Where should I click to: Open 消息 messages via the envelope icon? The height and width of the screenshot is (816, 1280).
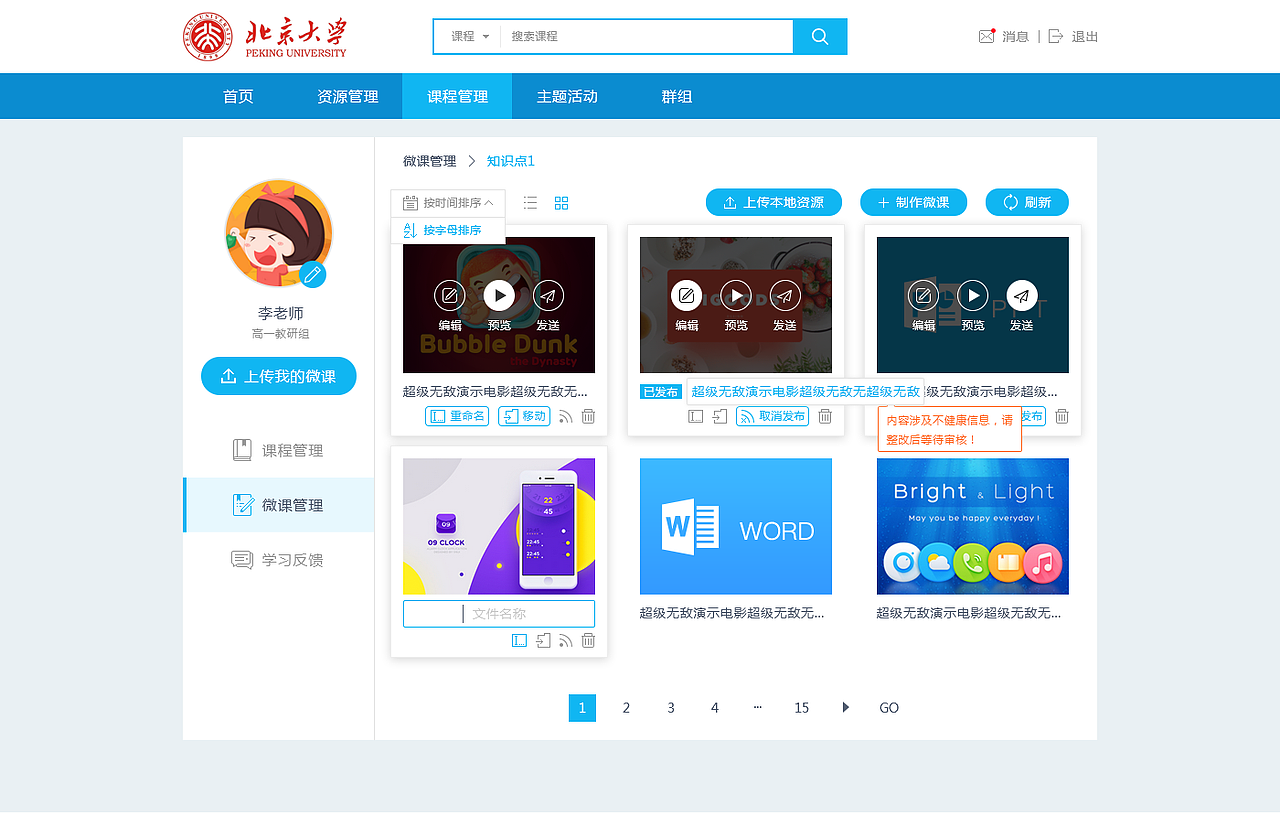(984, 35)
